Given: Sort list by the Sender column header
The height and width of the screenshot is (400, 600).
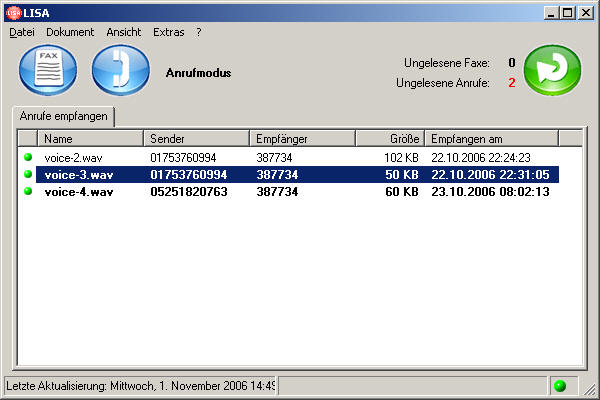Looking at the screenshot, I should click(196, 139).
